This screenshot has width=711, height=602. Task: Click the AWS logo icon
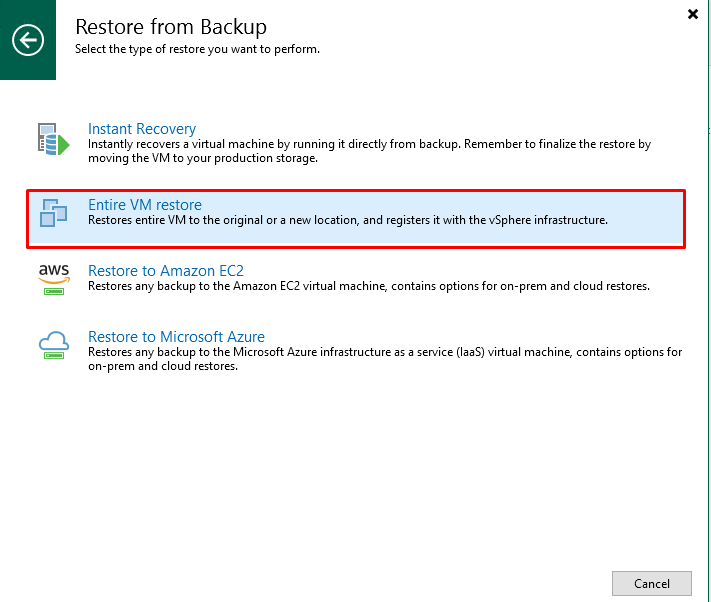[54, 279]
